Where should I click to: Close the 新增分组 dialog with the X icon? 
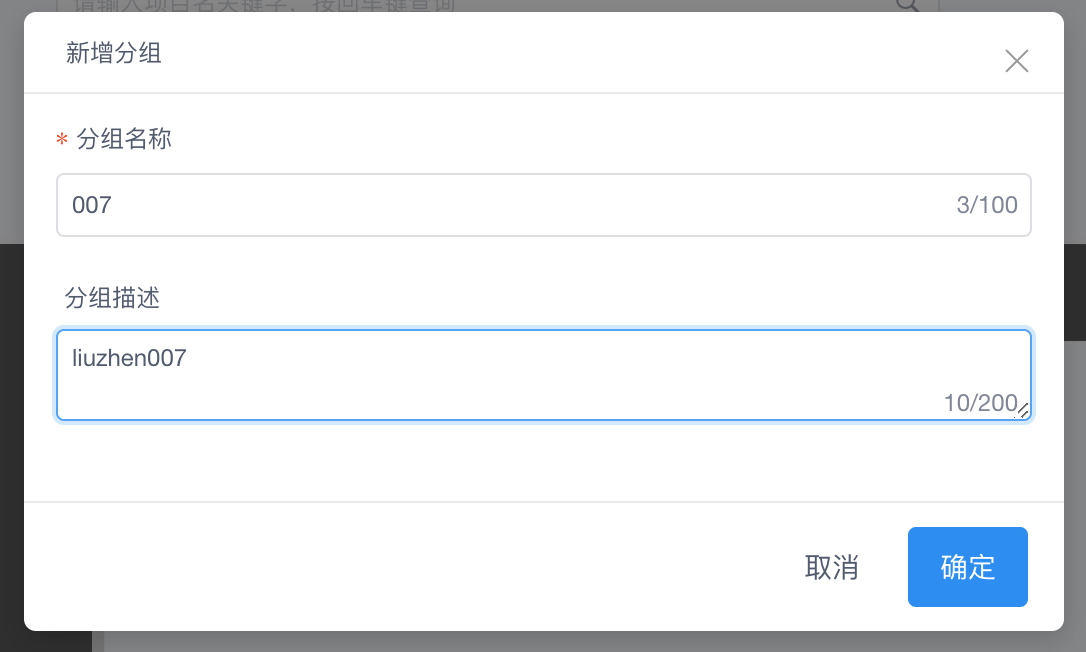(x=1016, y=62)
